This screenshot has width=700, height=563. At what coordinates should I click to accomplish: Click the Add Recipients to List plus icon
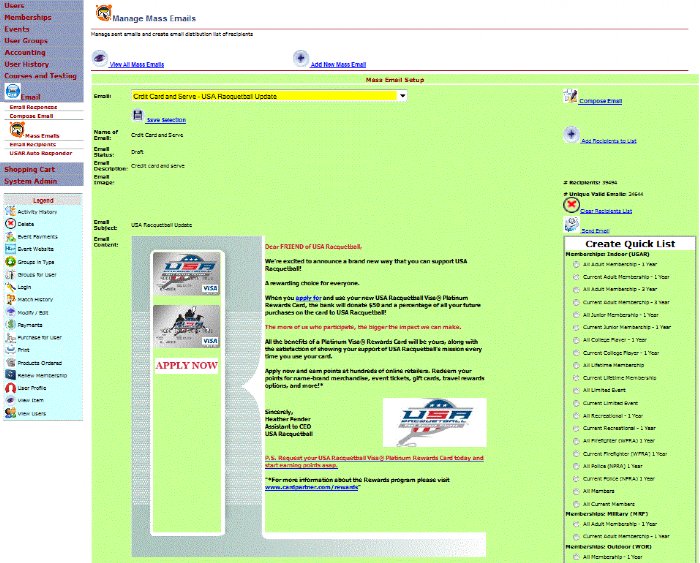click(571, 134)
